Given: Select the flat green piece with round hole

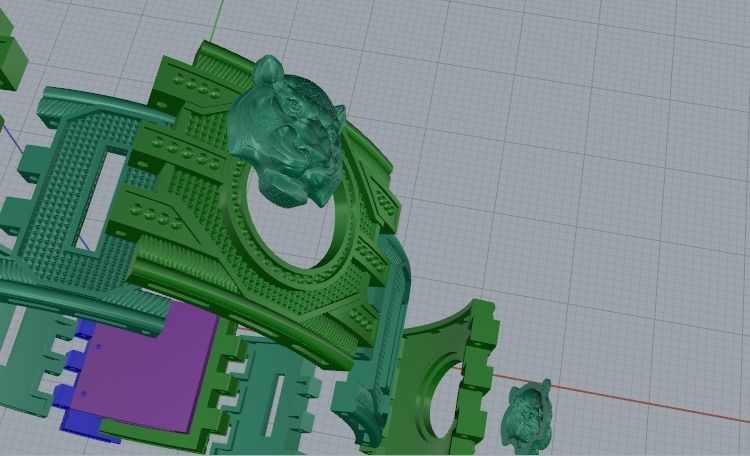Looking at the screenshot, I should [x=433, y=378].
